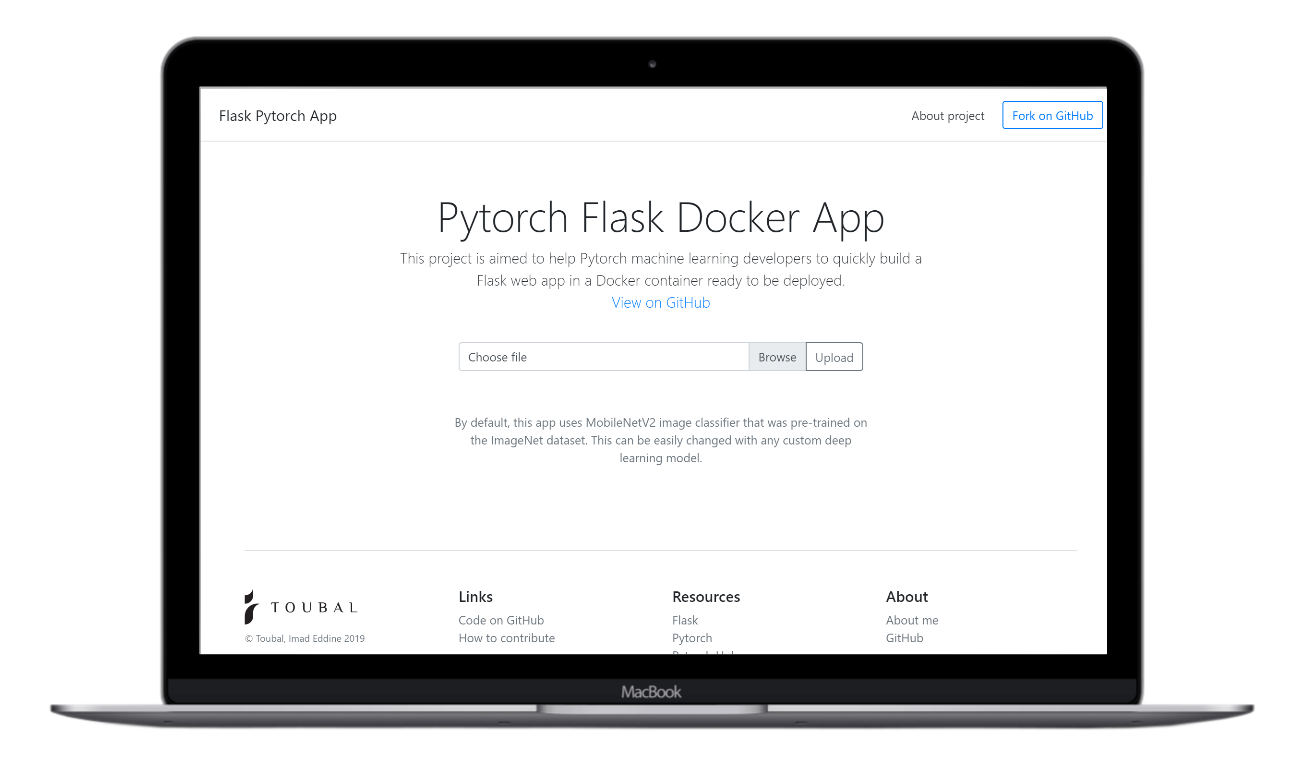Click the Flask Pytorch App brand title

point(278,116)
